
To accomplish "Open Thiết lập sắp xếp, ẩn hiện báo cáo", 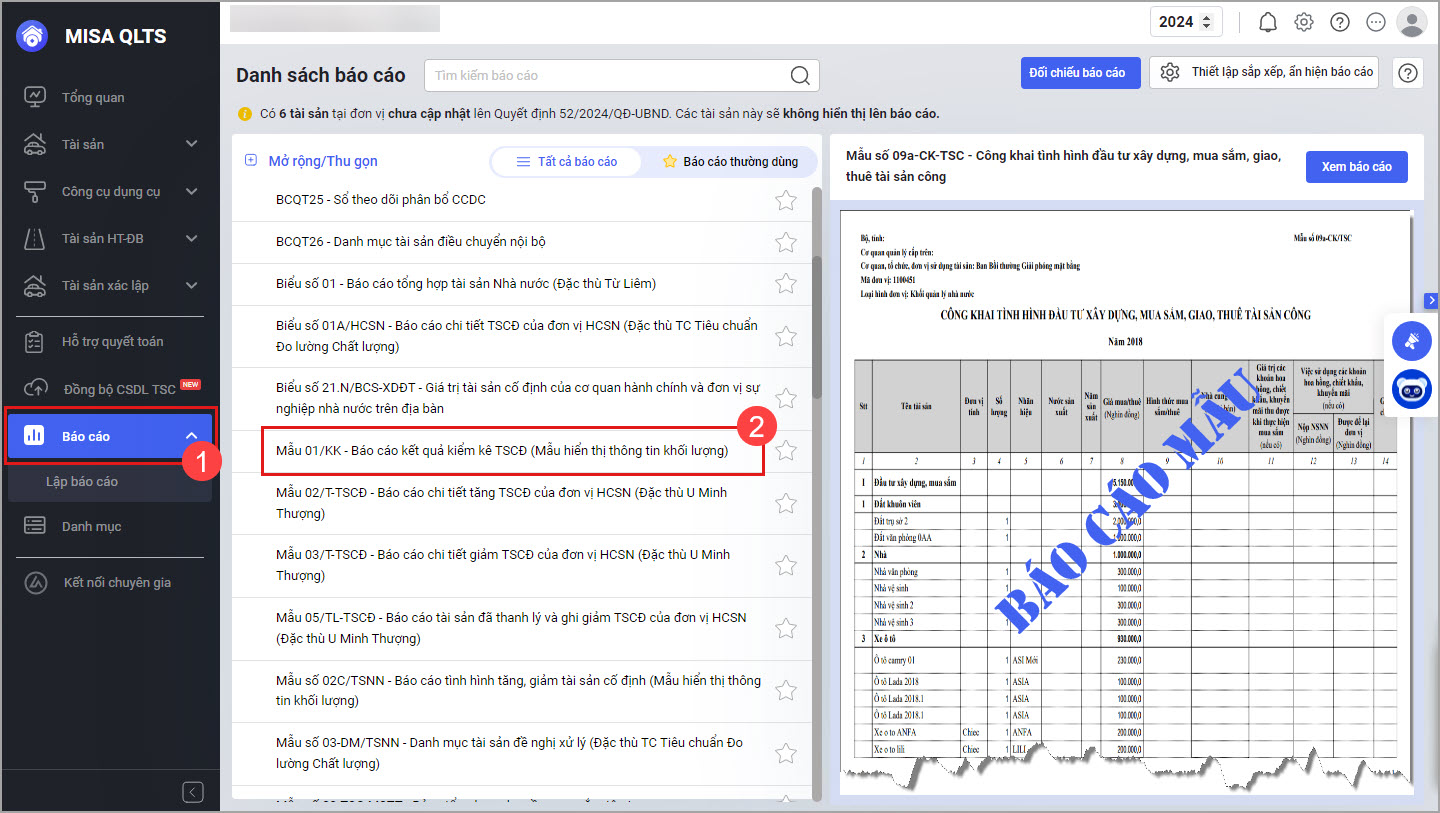I will point(1265,73).
